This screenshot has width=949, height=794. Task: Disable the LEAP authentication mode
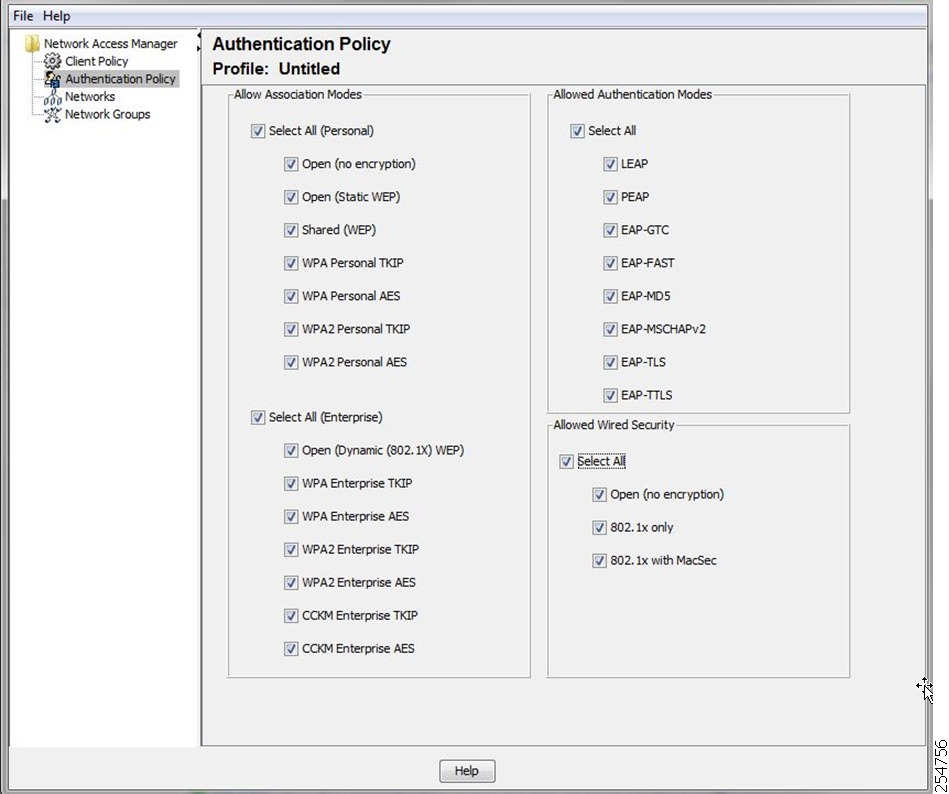[x=610, y=164]
